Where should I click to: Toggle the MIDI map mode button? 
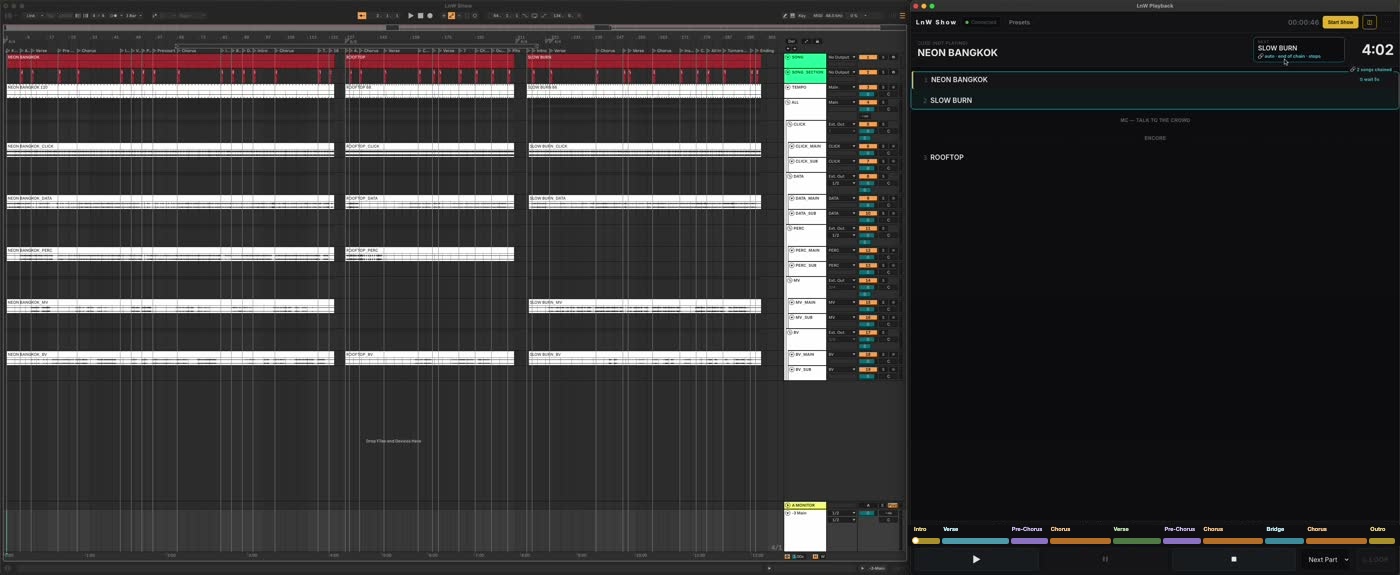[817, 16]
